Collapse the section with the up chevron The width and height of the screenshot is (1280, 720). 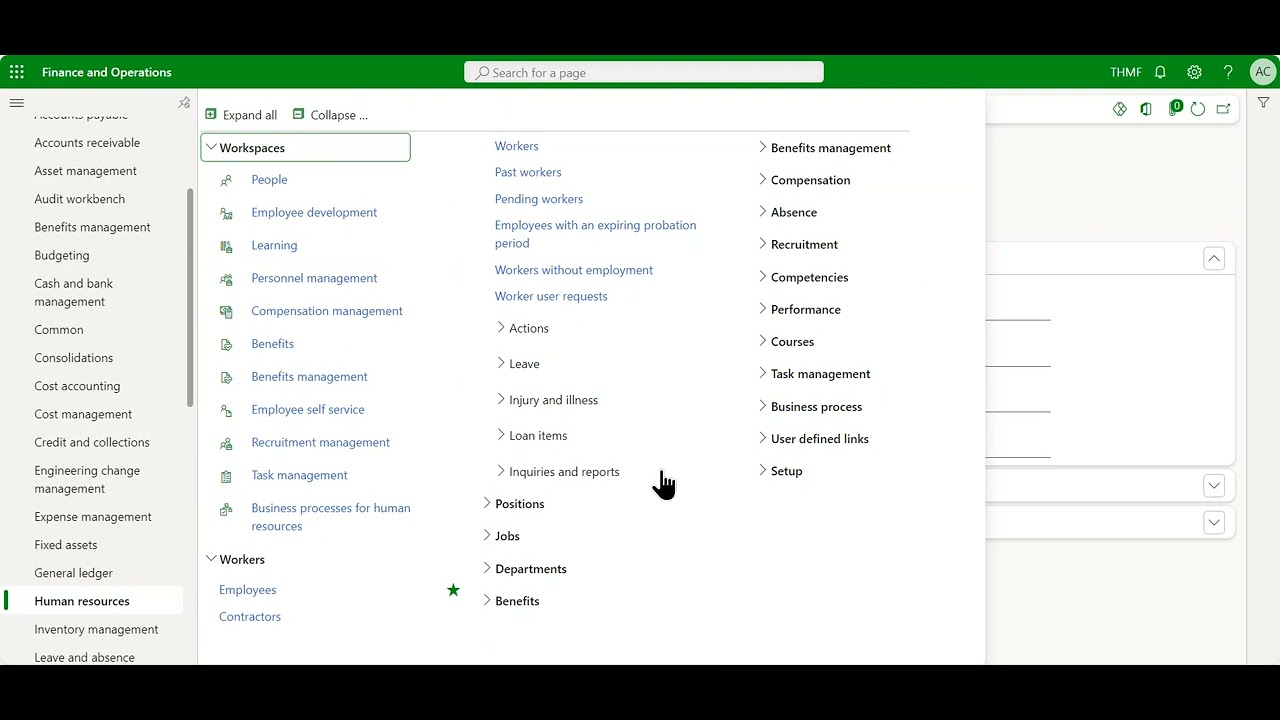tap(1214, 259)
